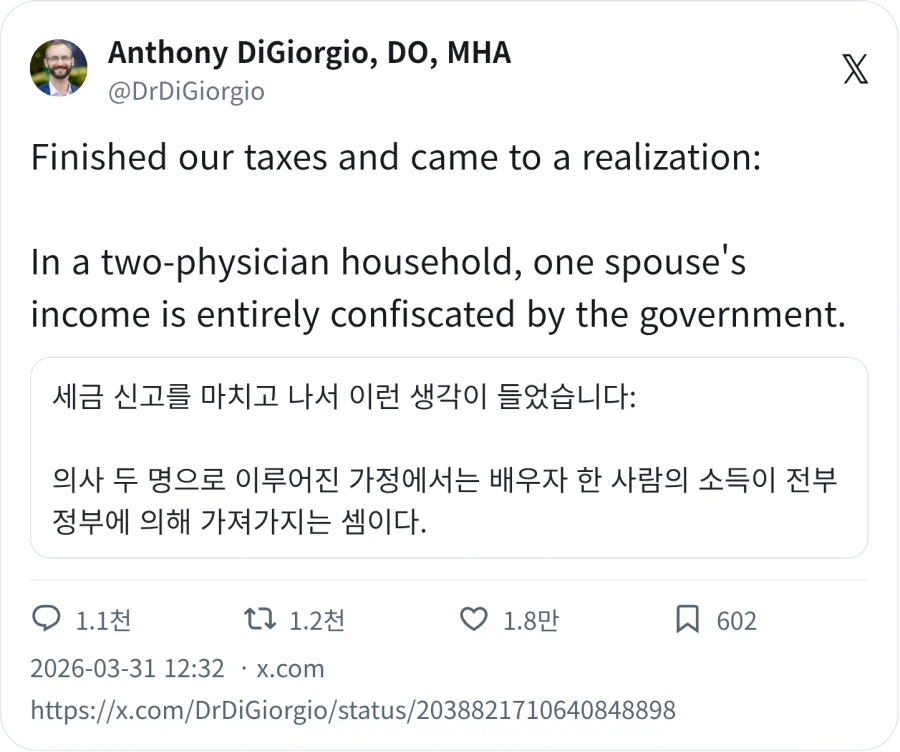Click the reply speech bubble icon
The height and width of the screenshot is (752, 900).
47,620
